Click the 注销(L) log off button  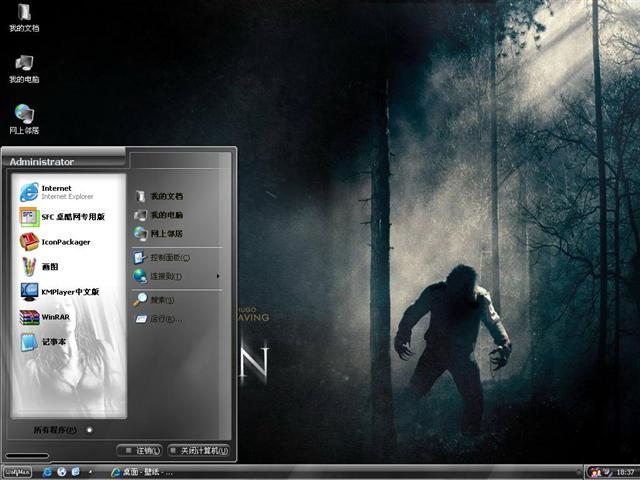tap(140, 451)
